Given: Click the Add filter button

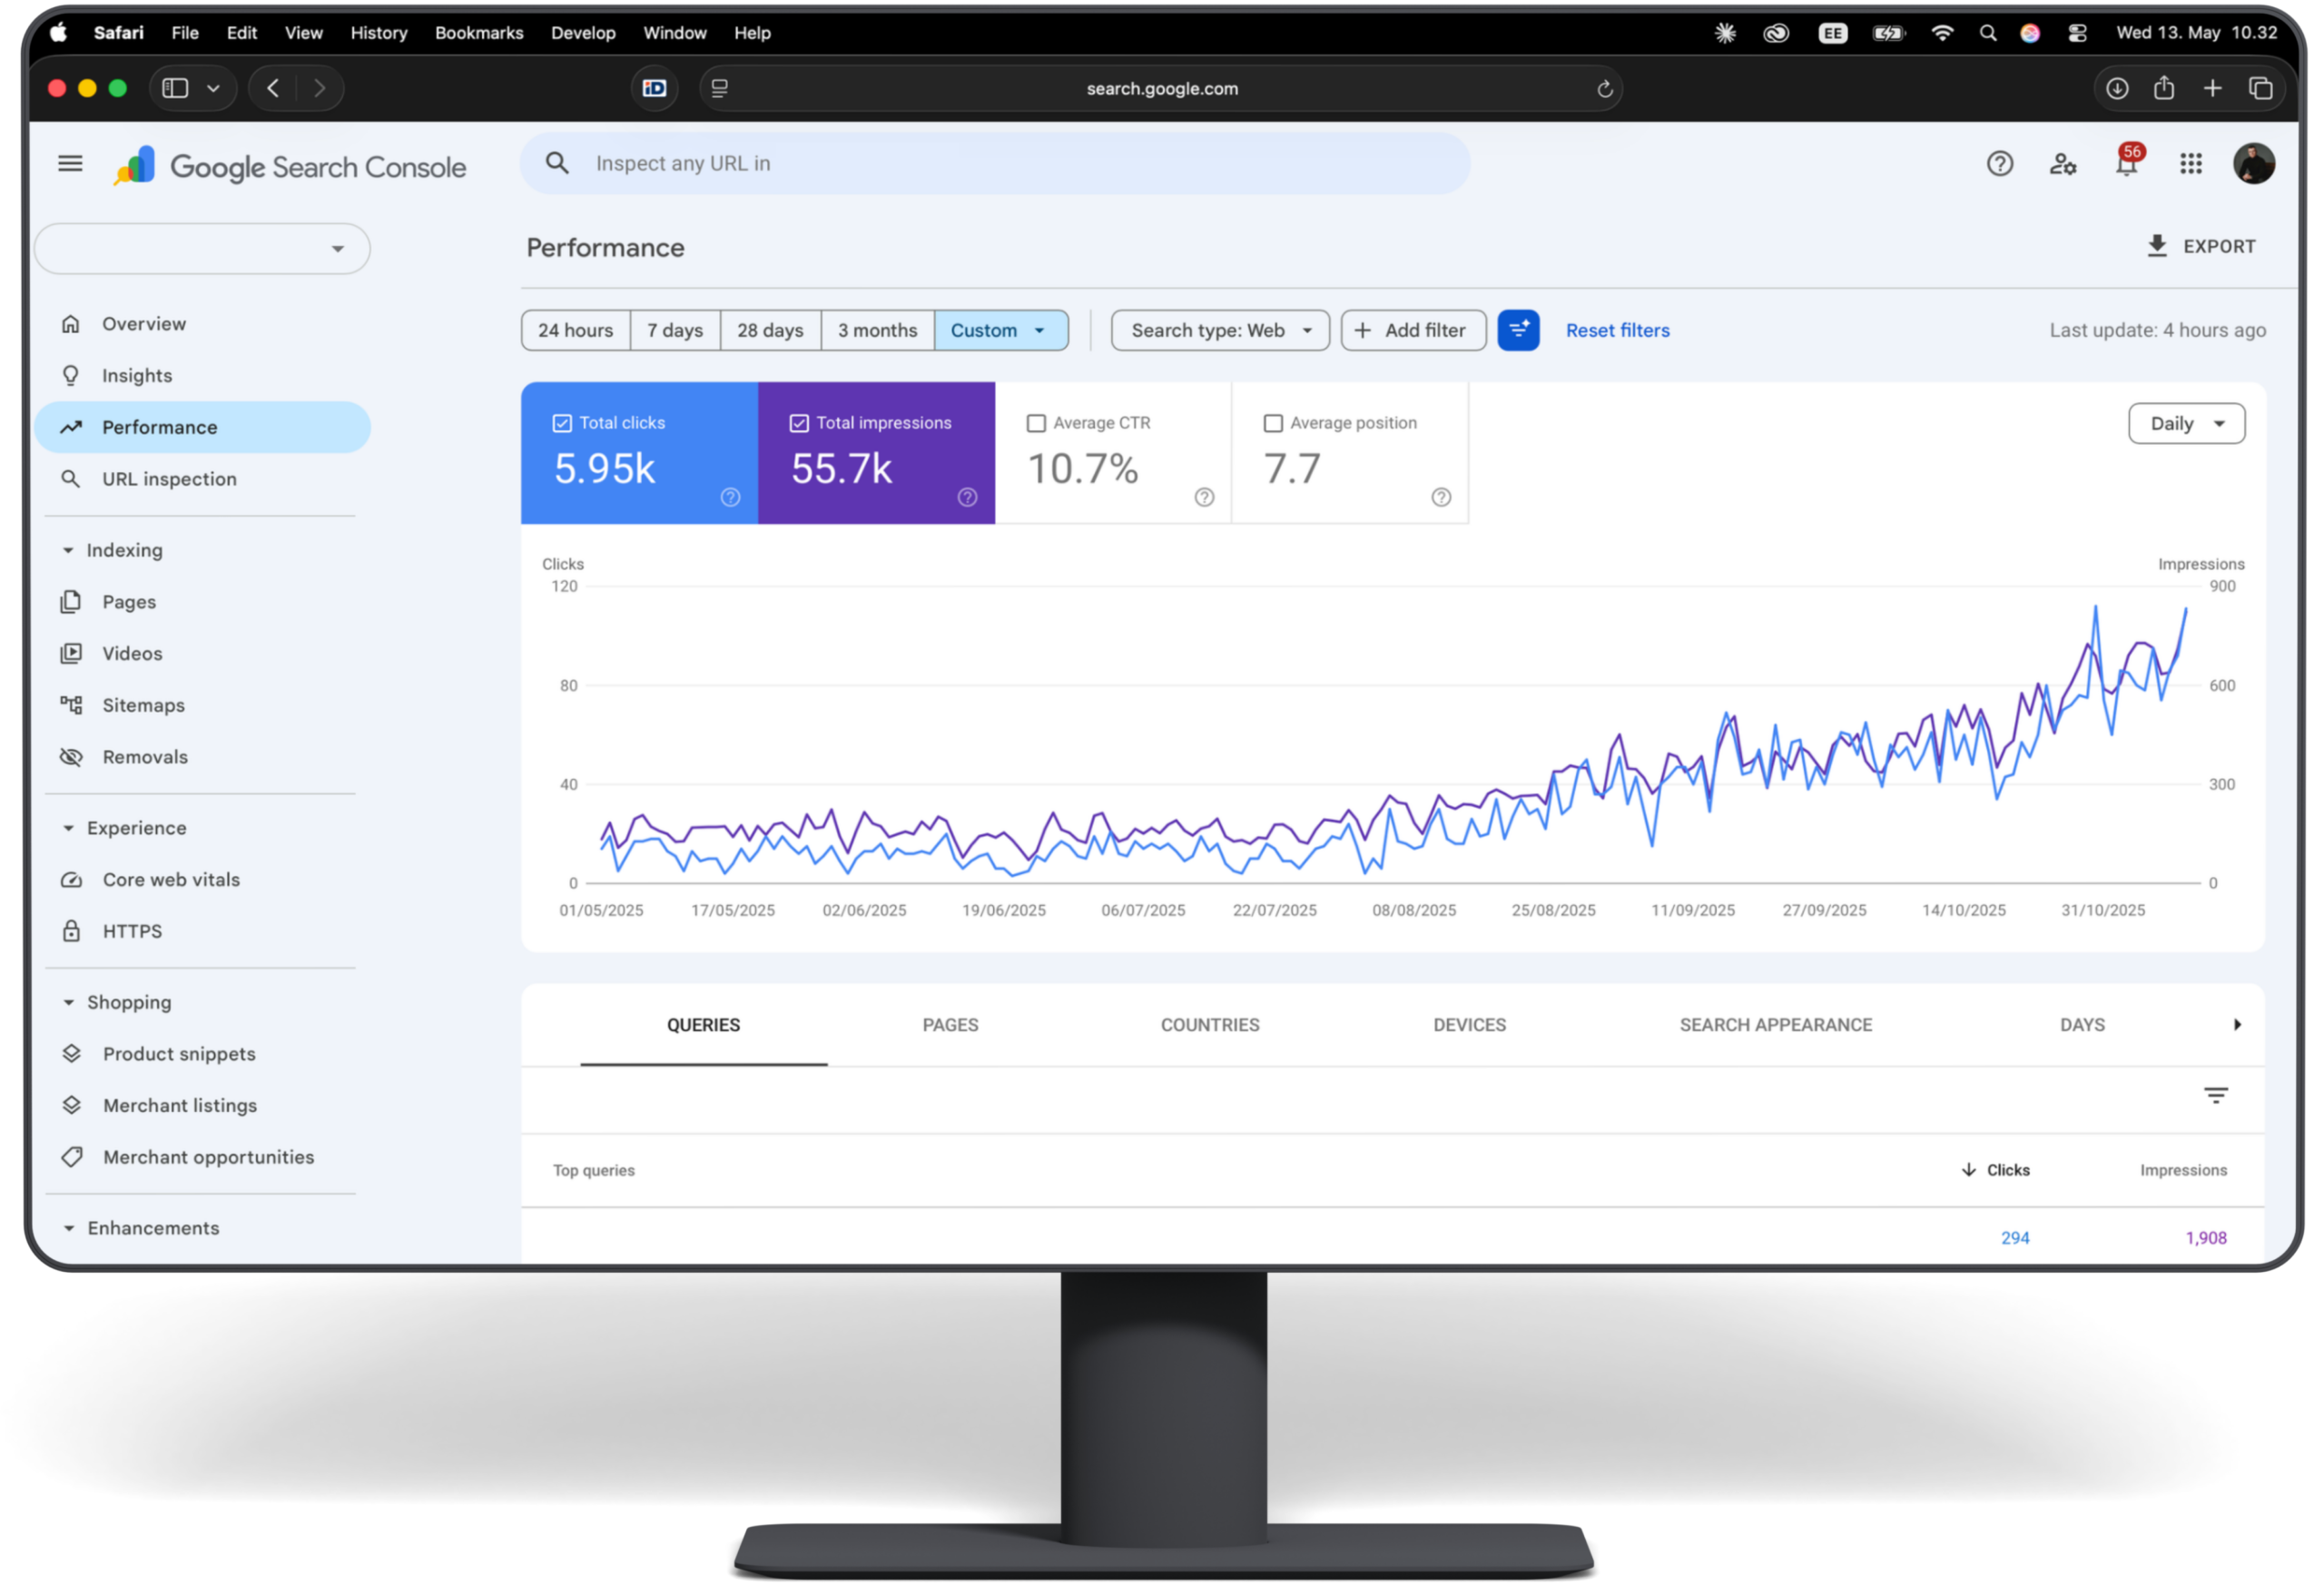Looking at the screenshot, I should click(1413, 330).
